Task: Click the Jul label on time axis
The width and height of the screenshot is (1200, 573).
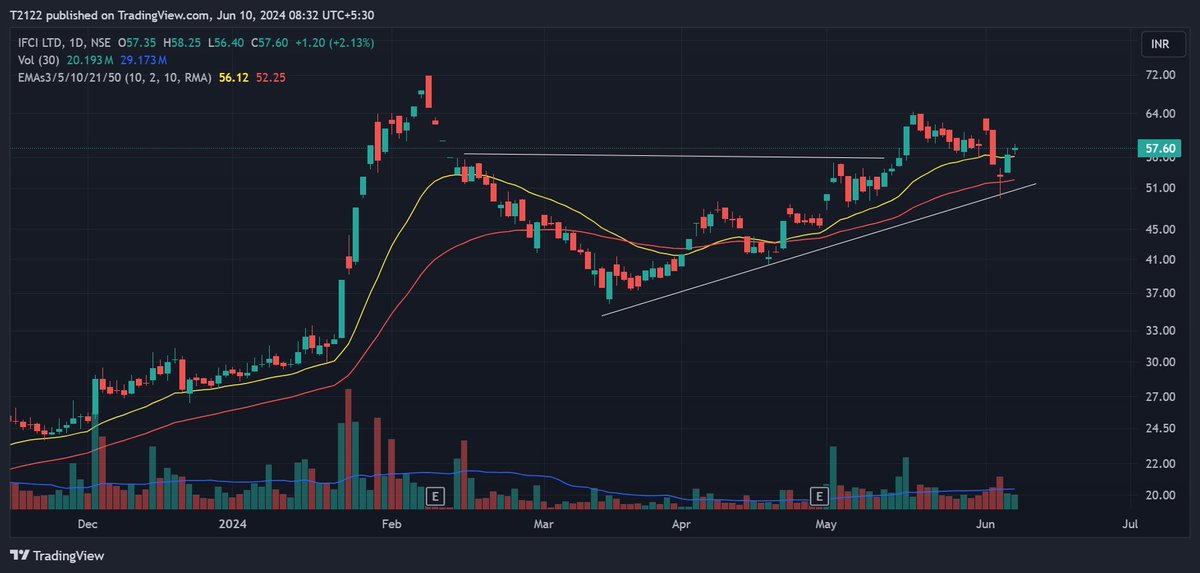Action: pyautogui.click(x=1130, y=524)
